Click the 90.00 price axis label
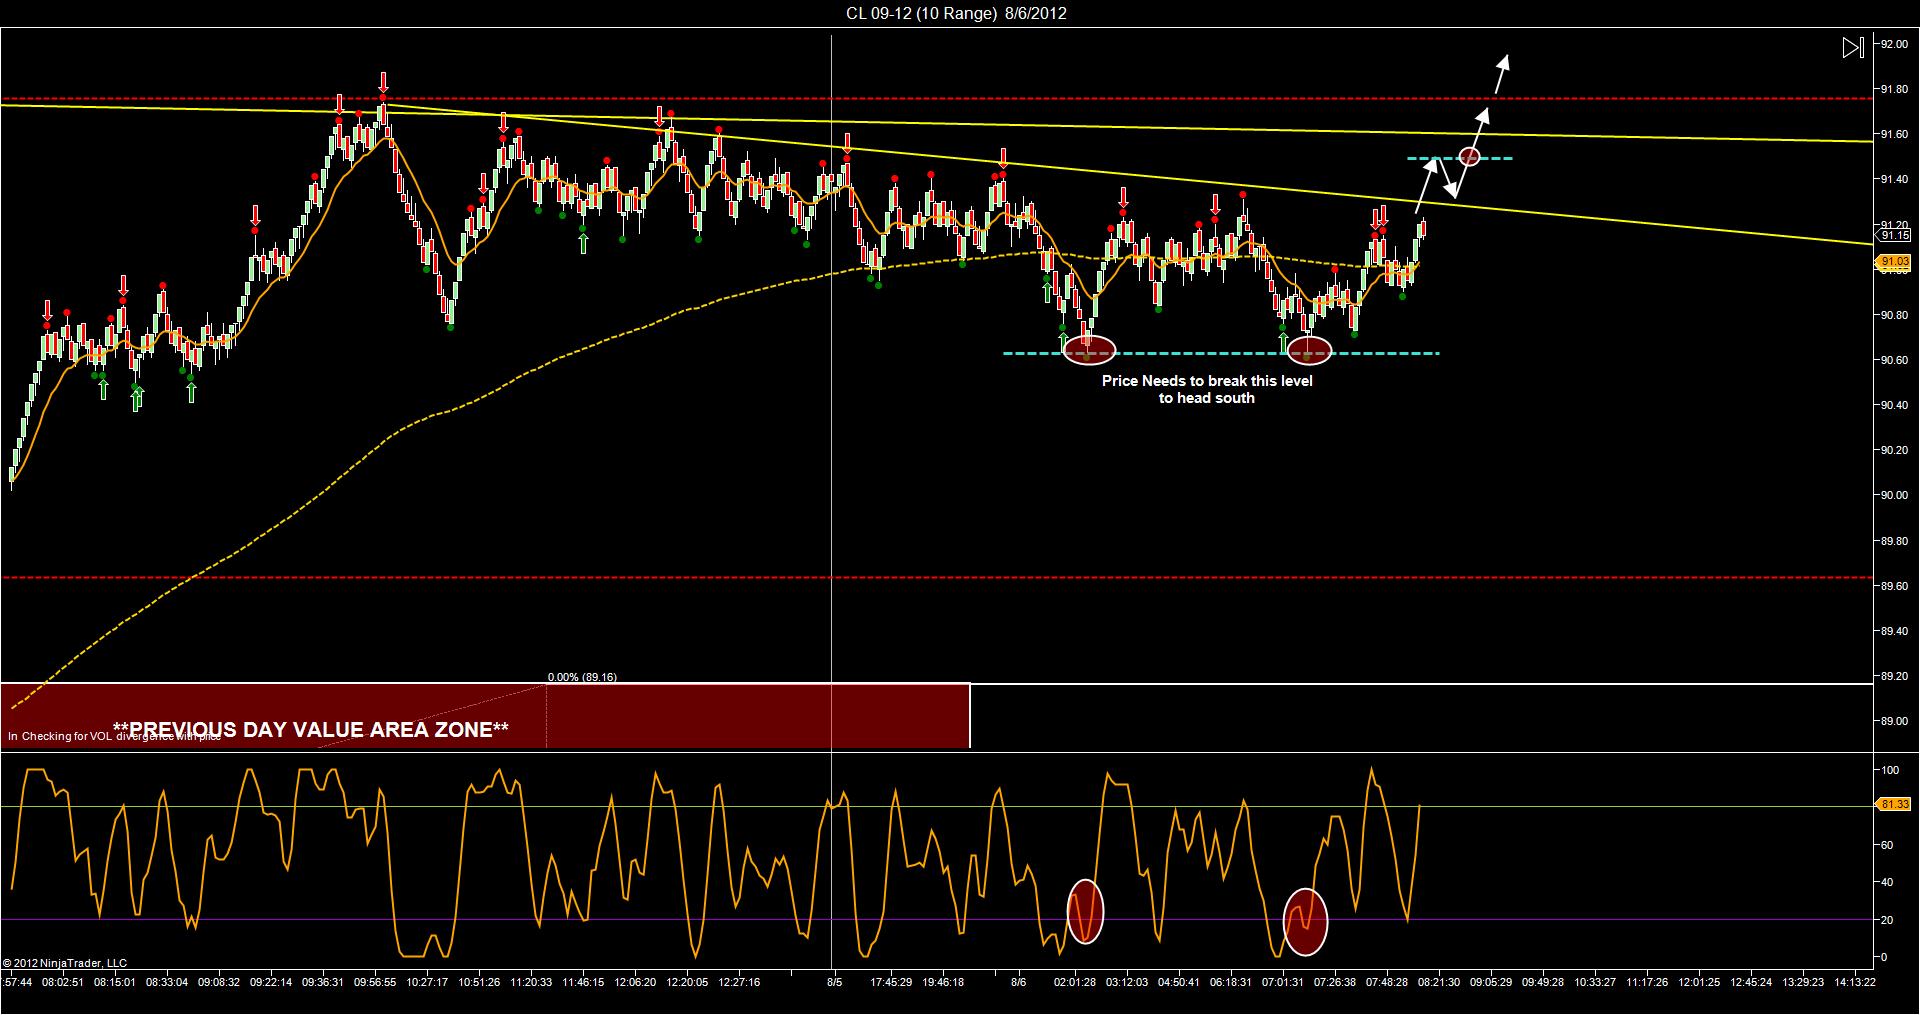 [1894, 496]
